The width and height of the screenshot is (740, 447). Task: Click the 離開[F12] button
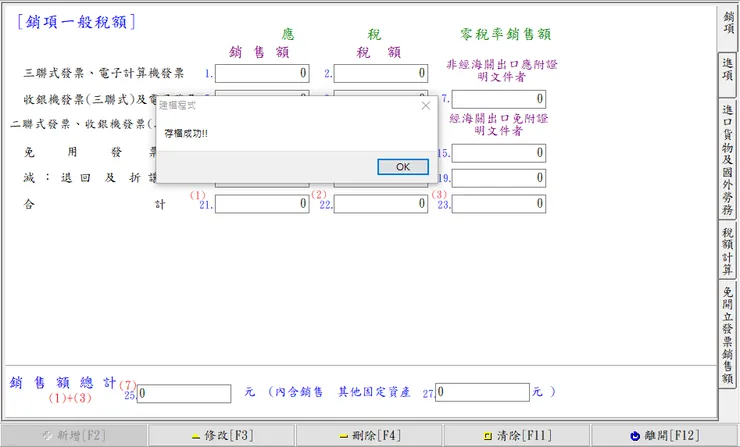[x=665, y=435]
